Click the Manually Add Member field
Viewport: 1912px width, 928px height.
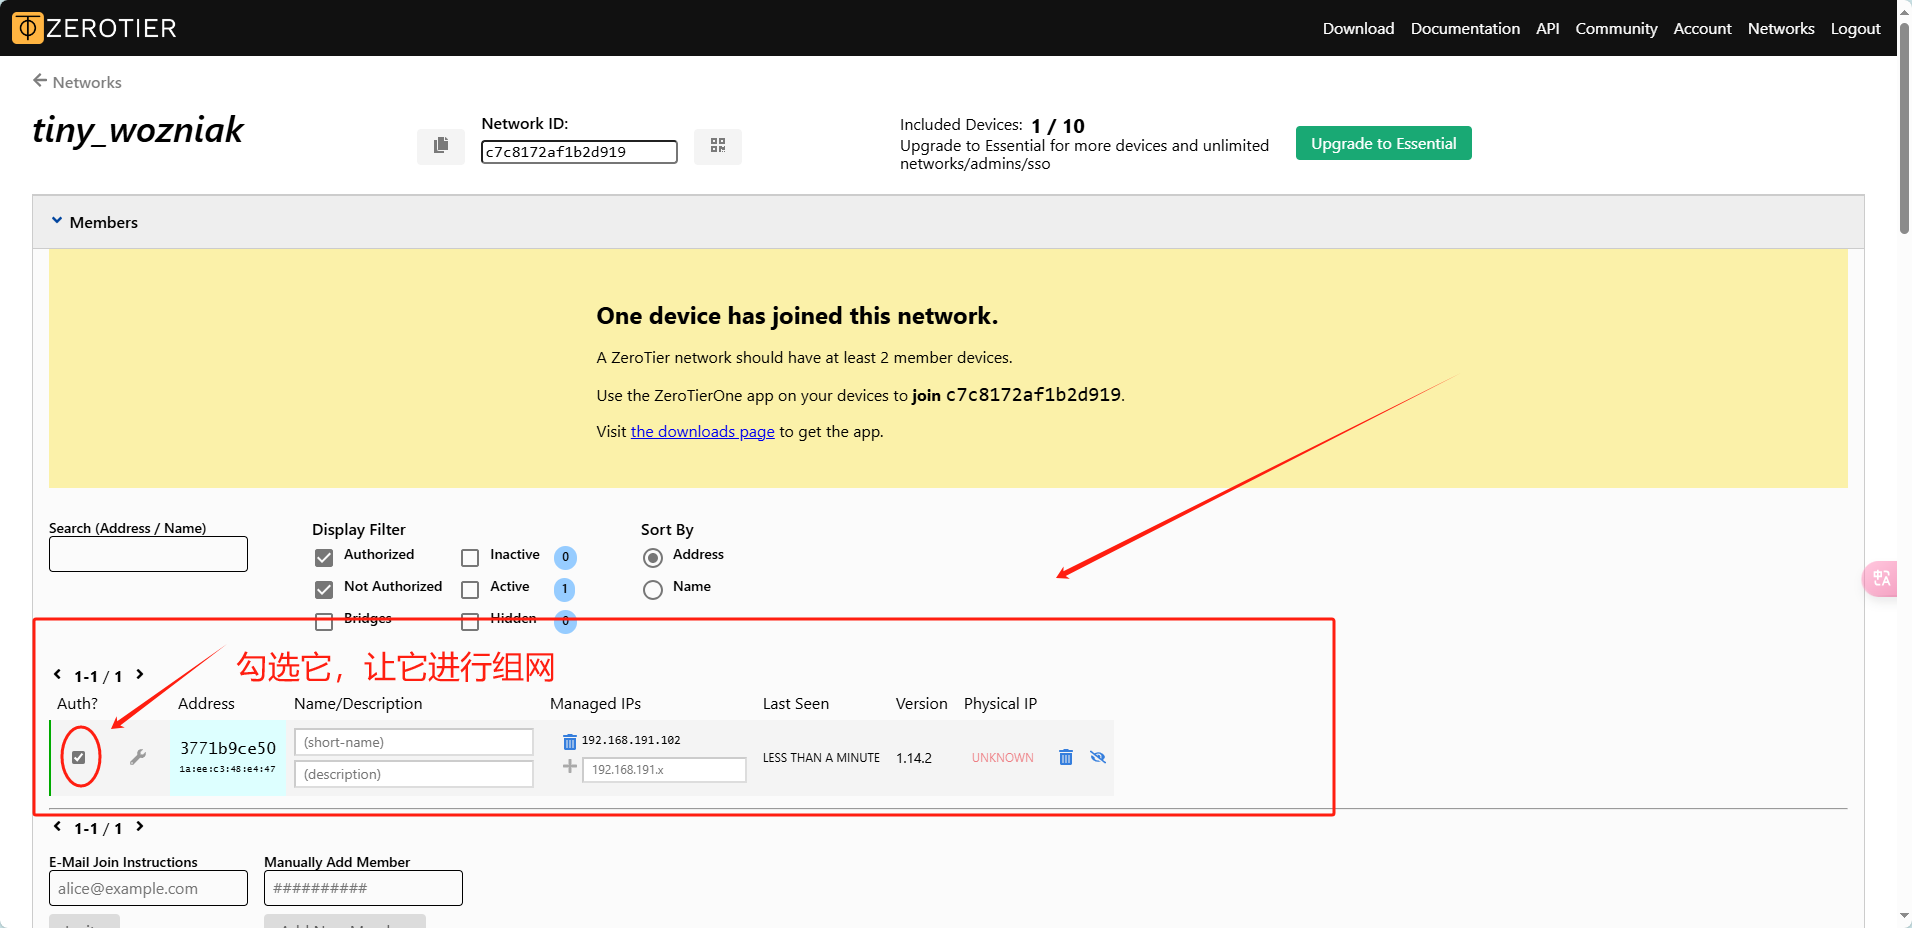[363, 888]
